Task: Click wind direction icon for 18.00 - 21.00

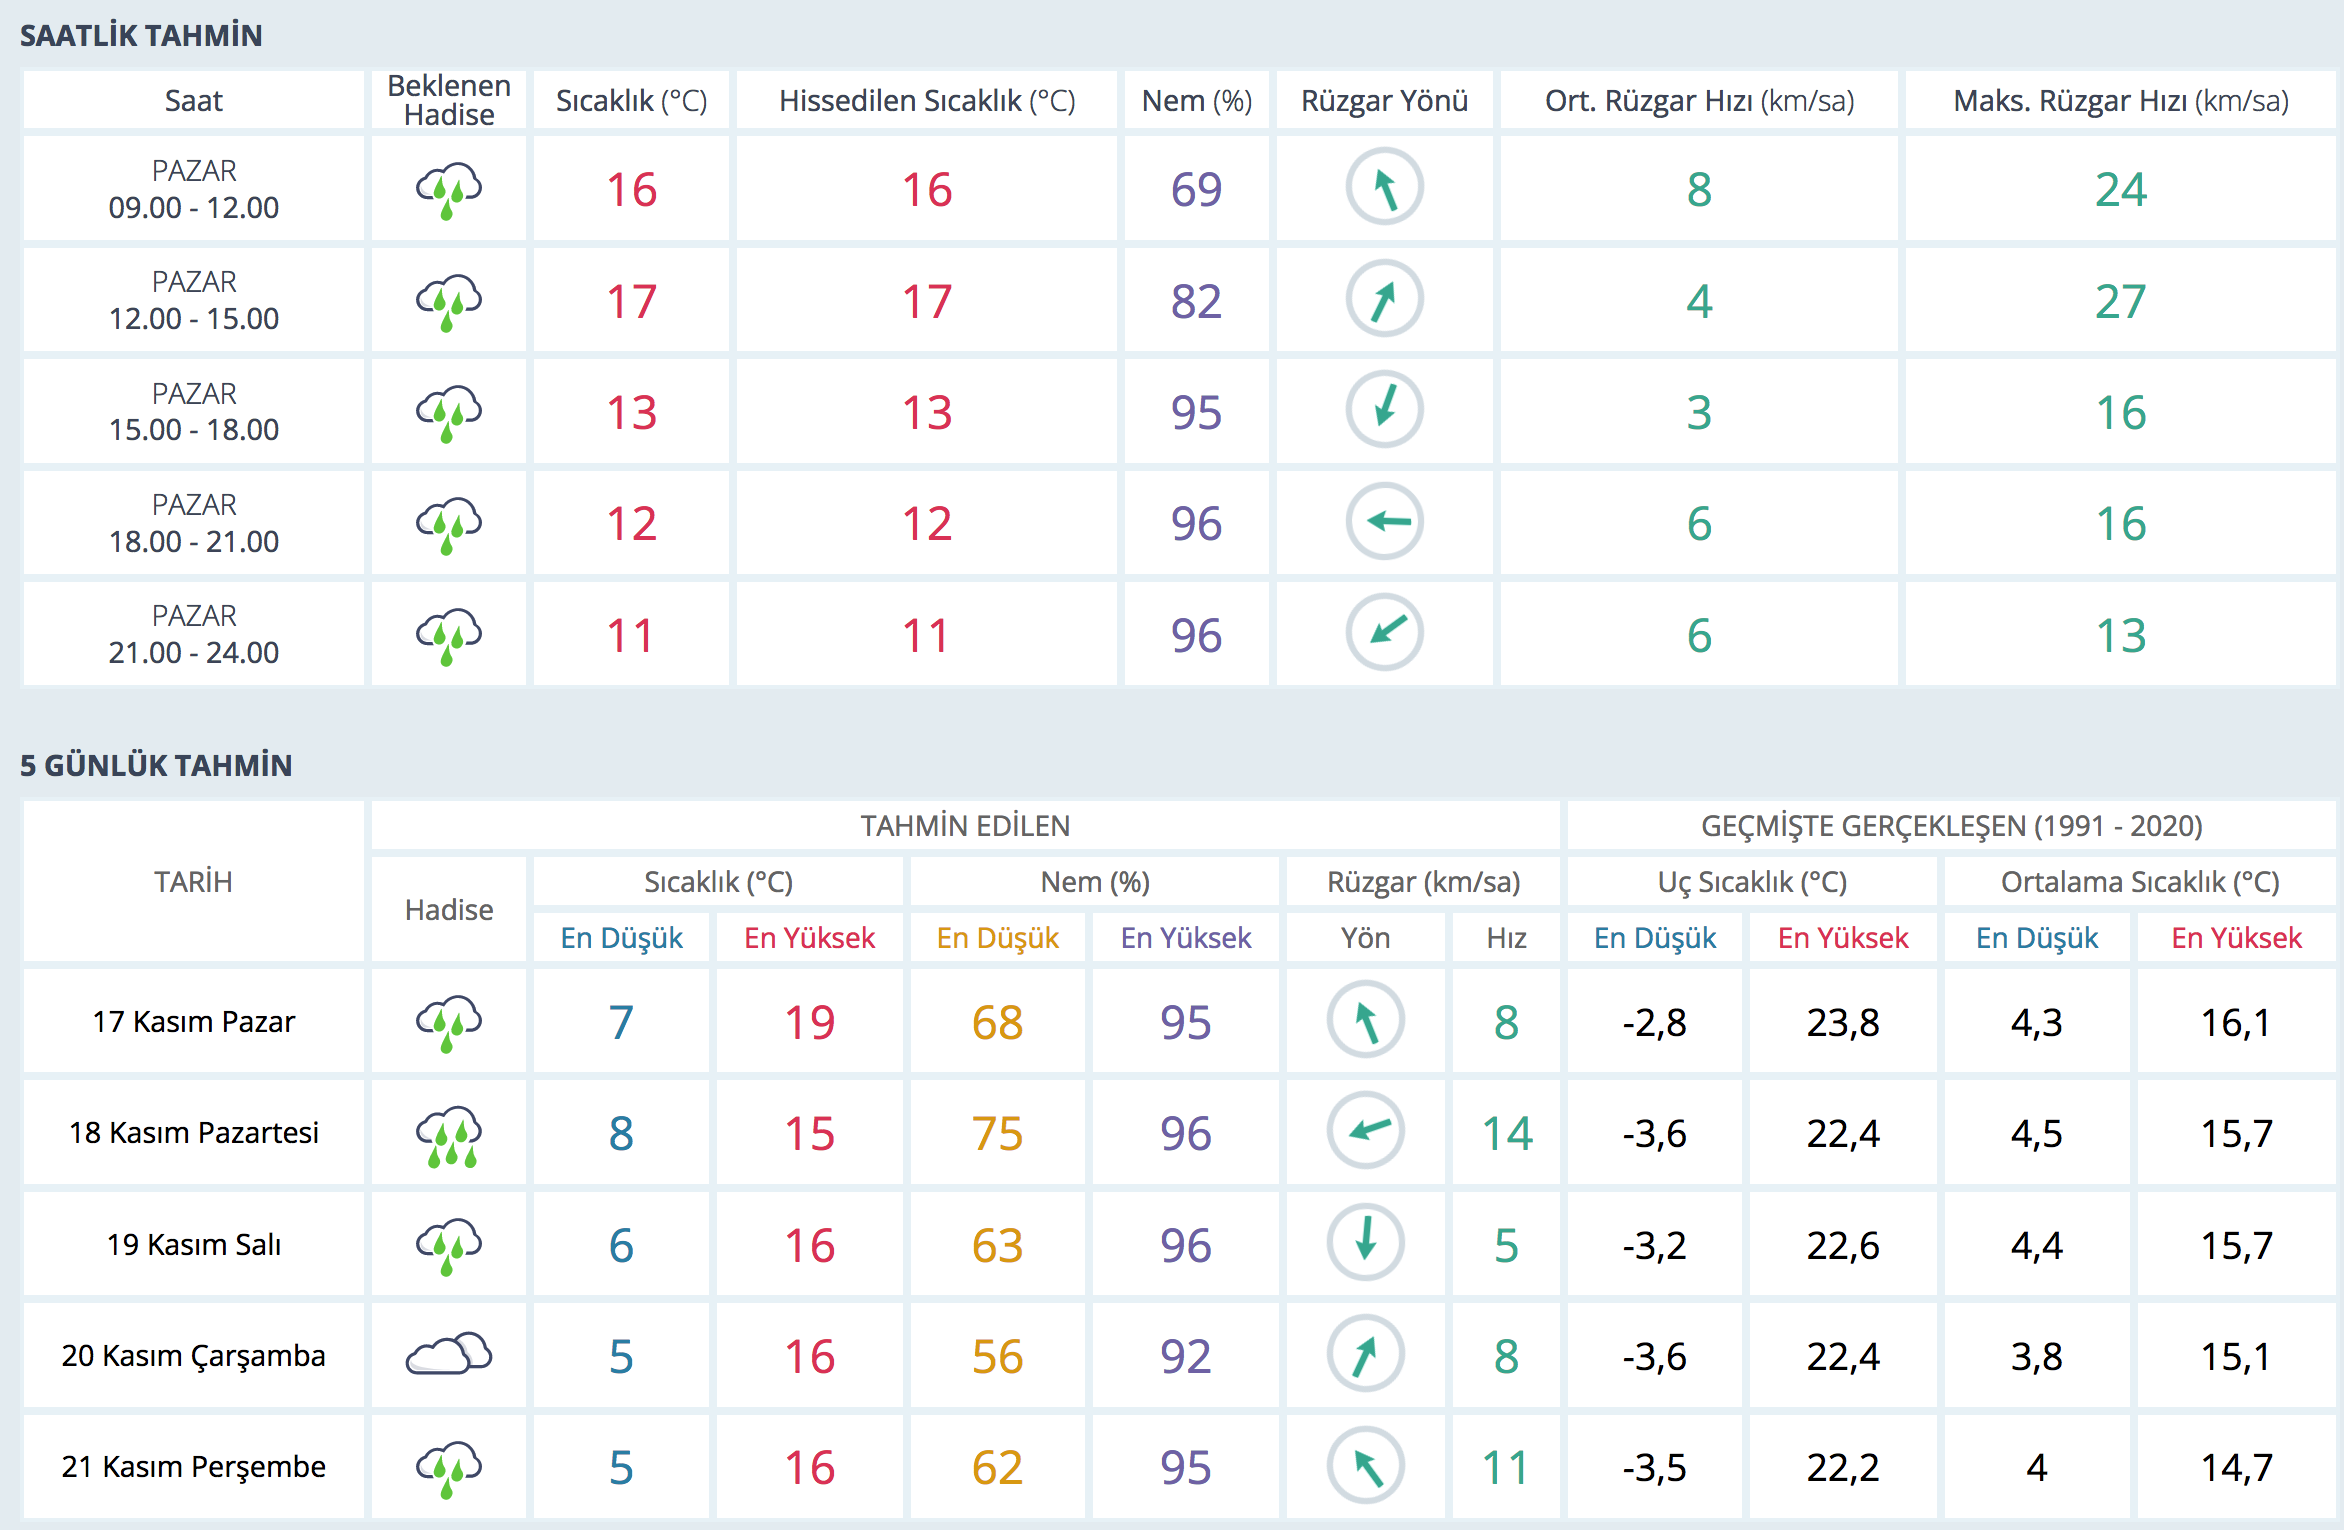Action: (x=1384, y=521)
